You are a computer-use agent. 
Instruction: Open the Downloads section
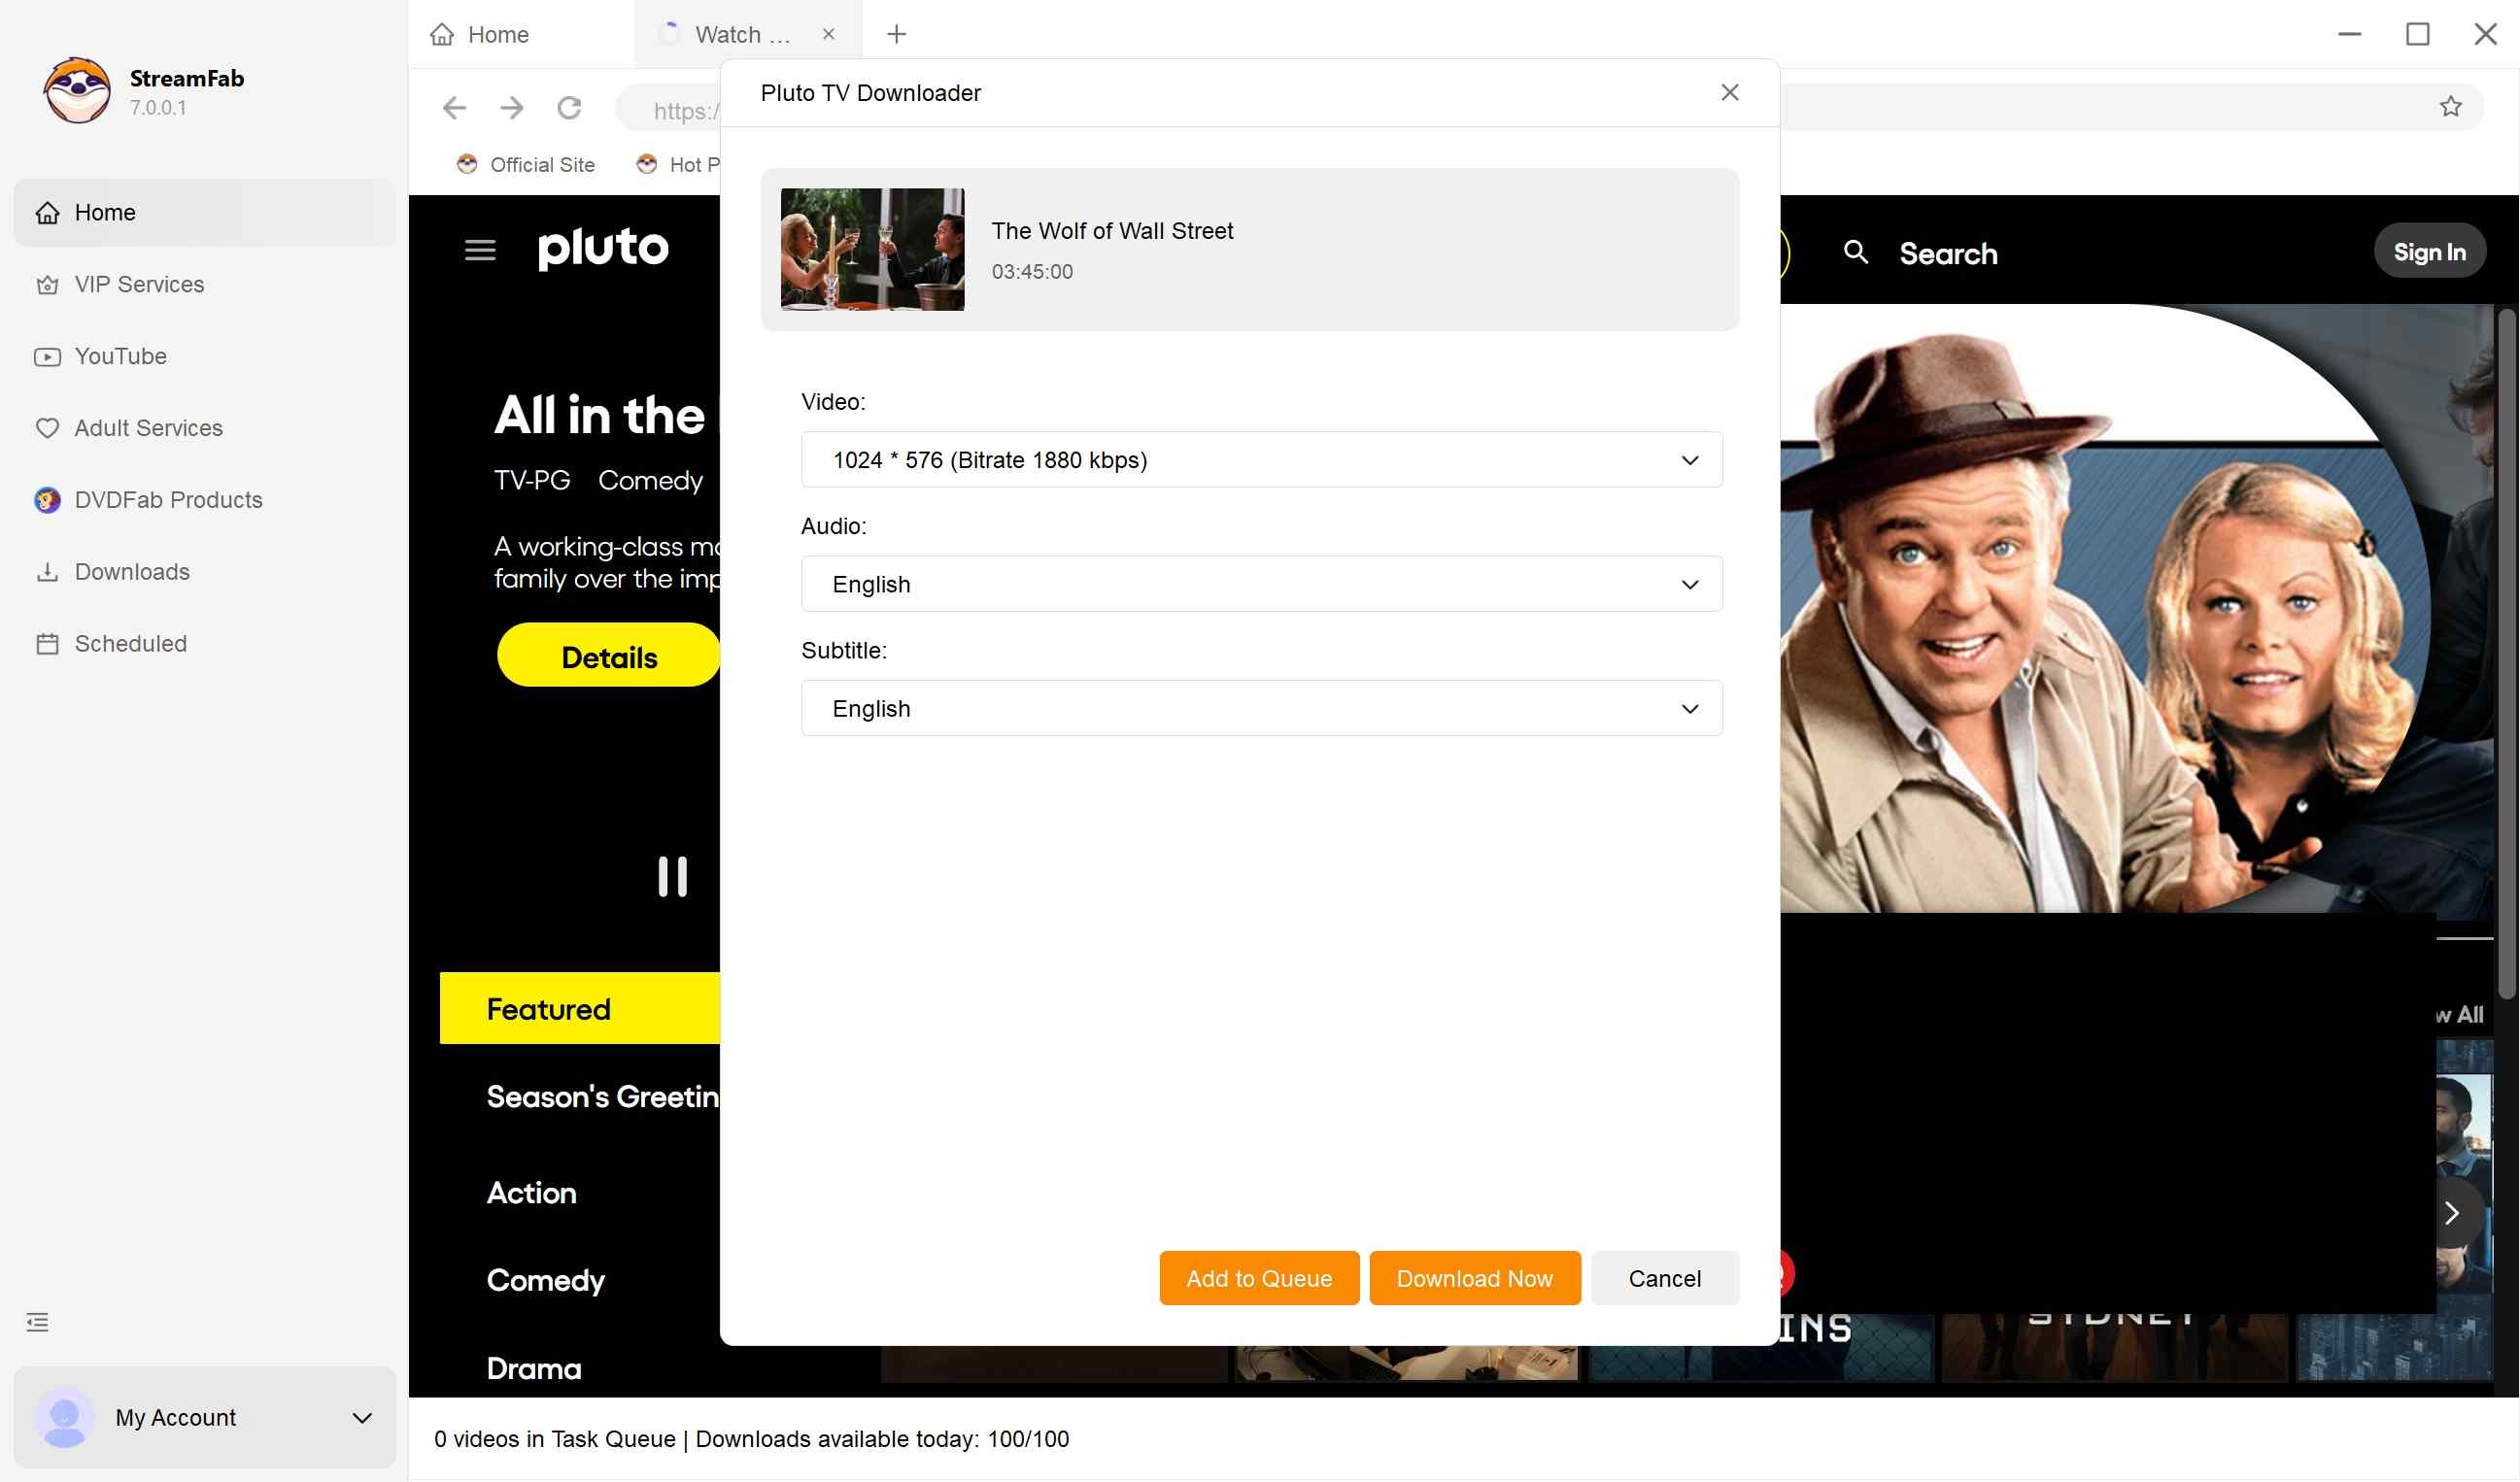(x=131, y=571)
